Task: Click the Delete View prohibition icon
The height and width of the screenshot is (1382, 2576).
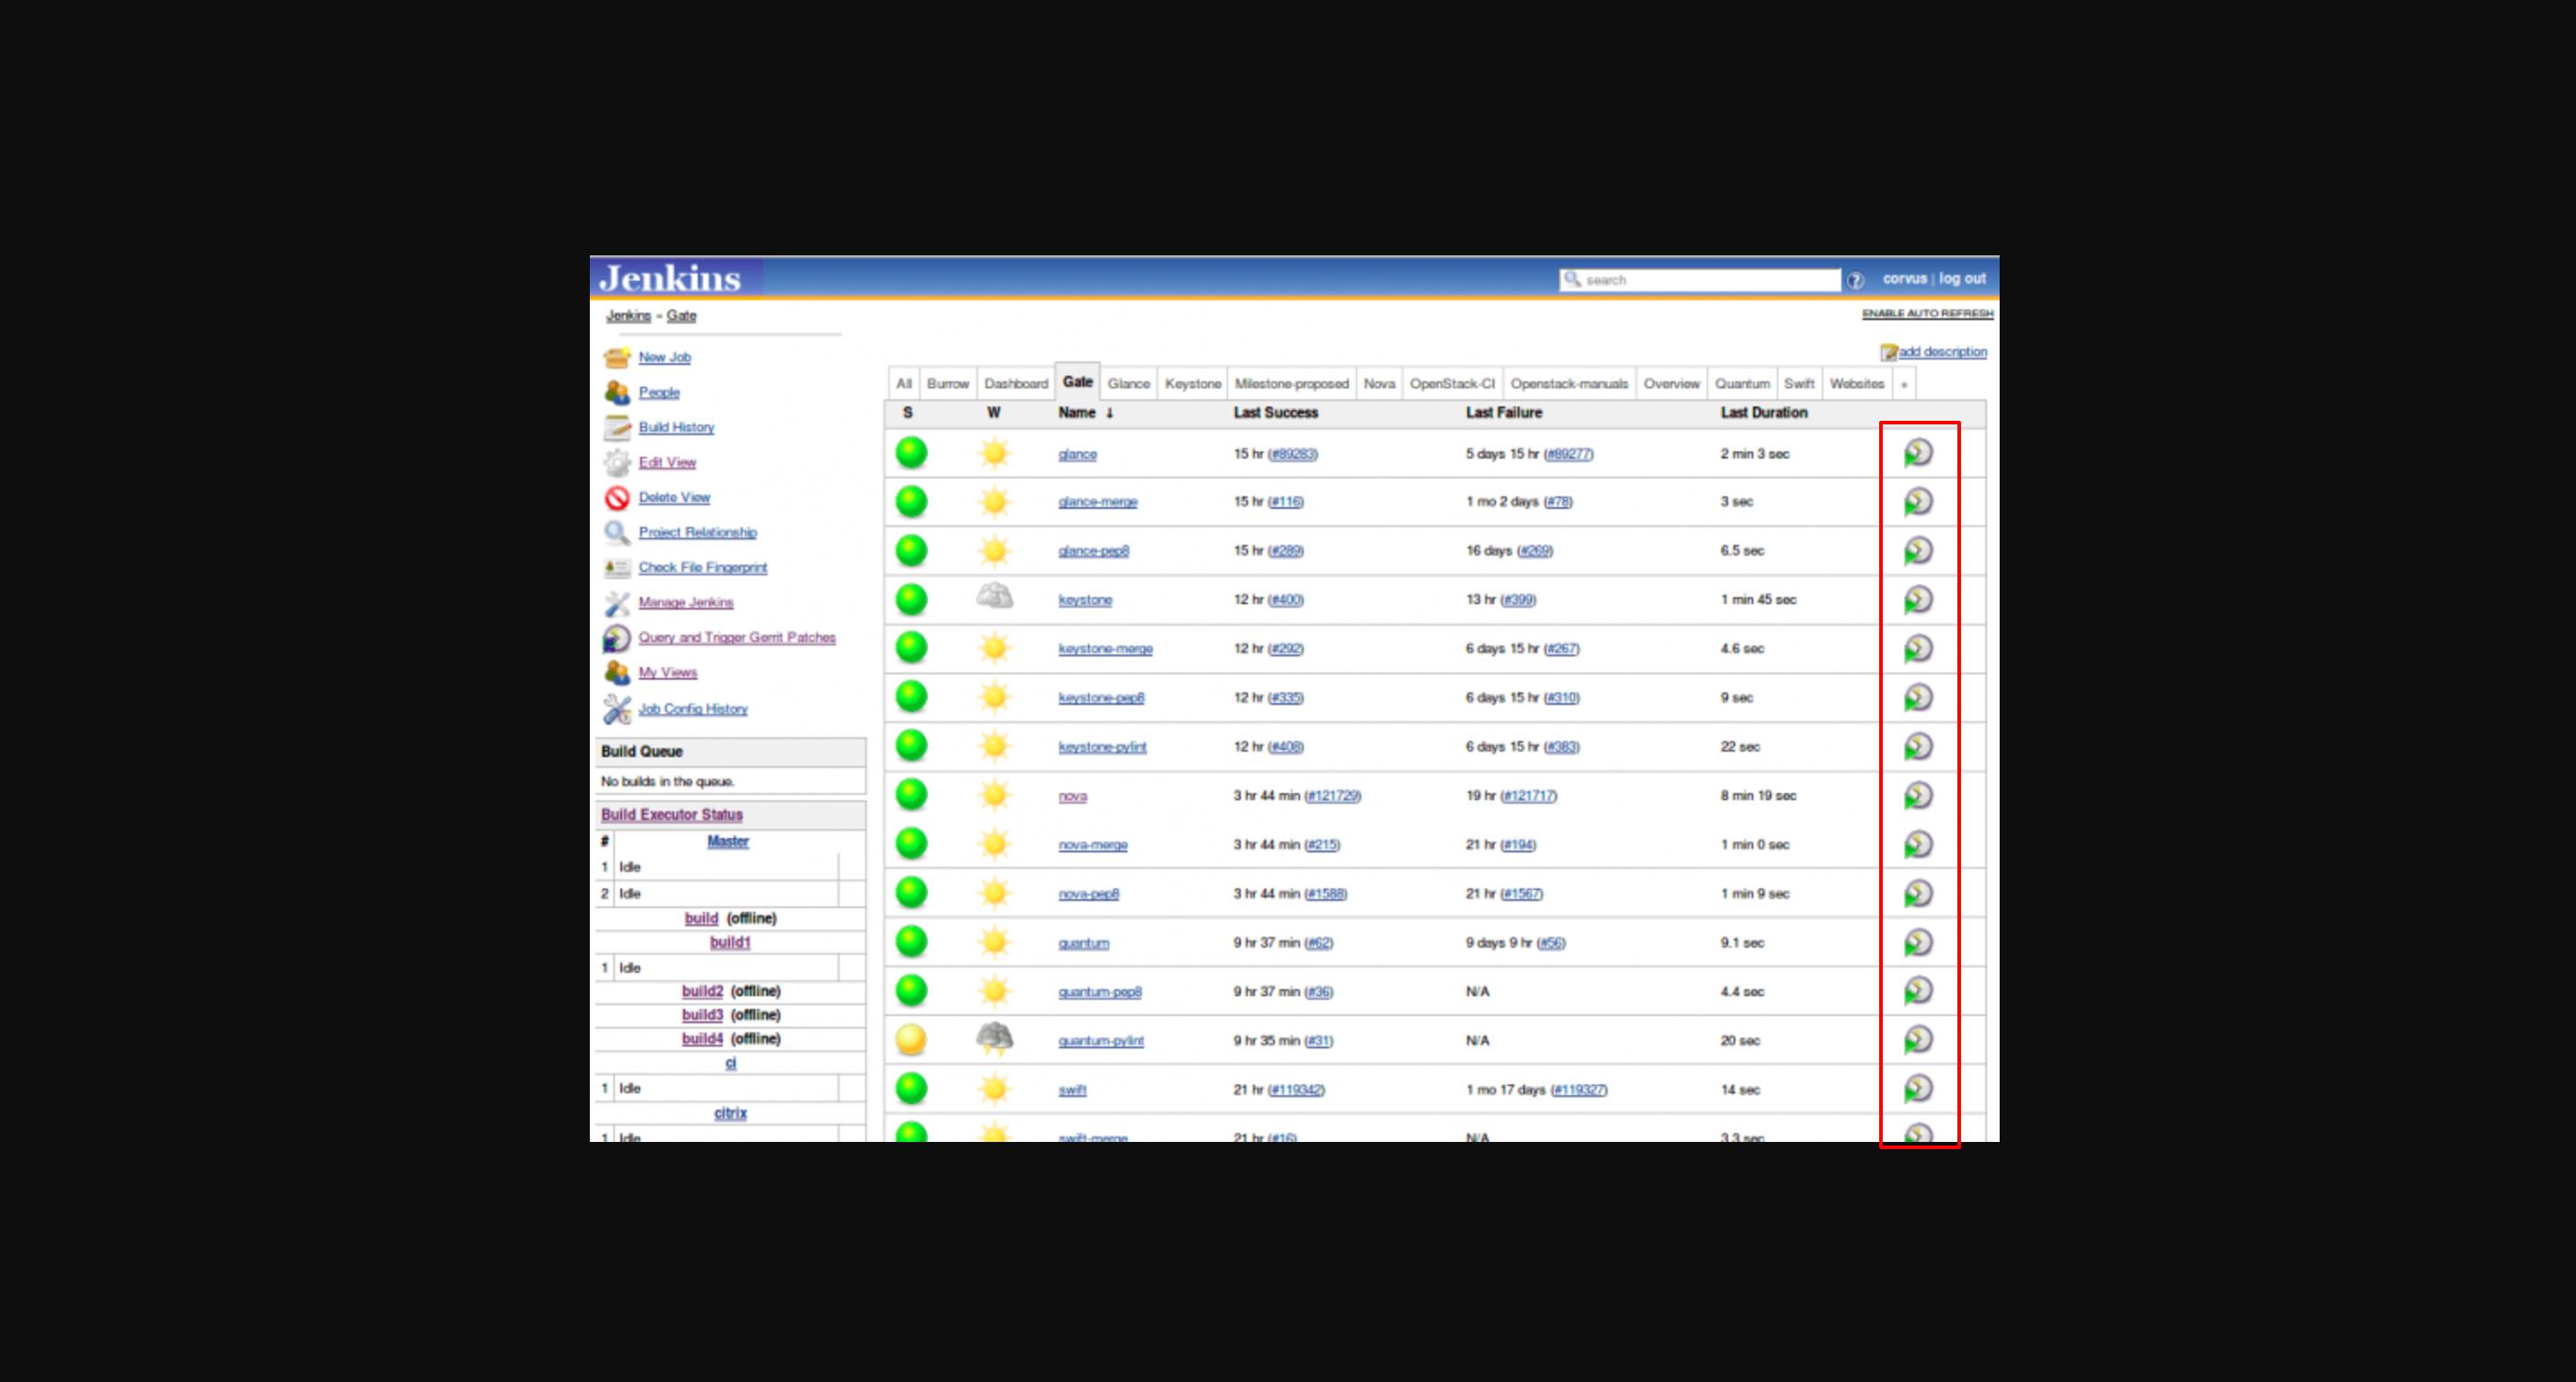Action: coord(617,497)
